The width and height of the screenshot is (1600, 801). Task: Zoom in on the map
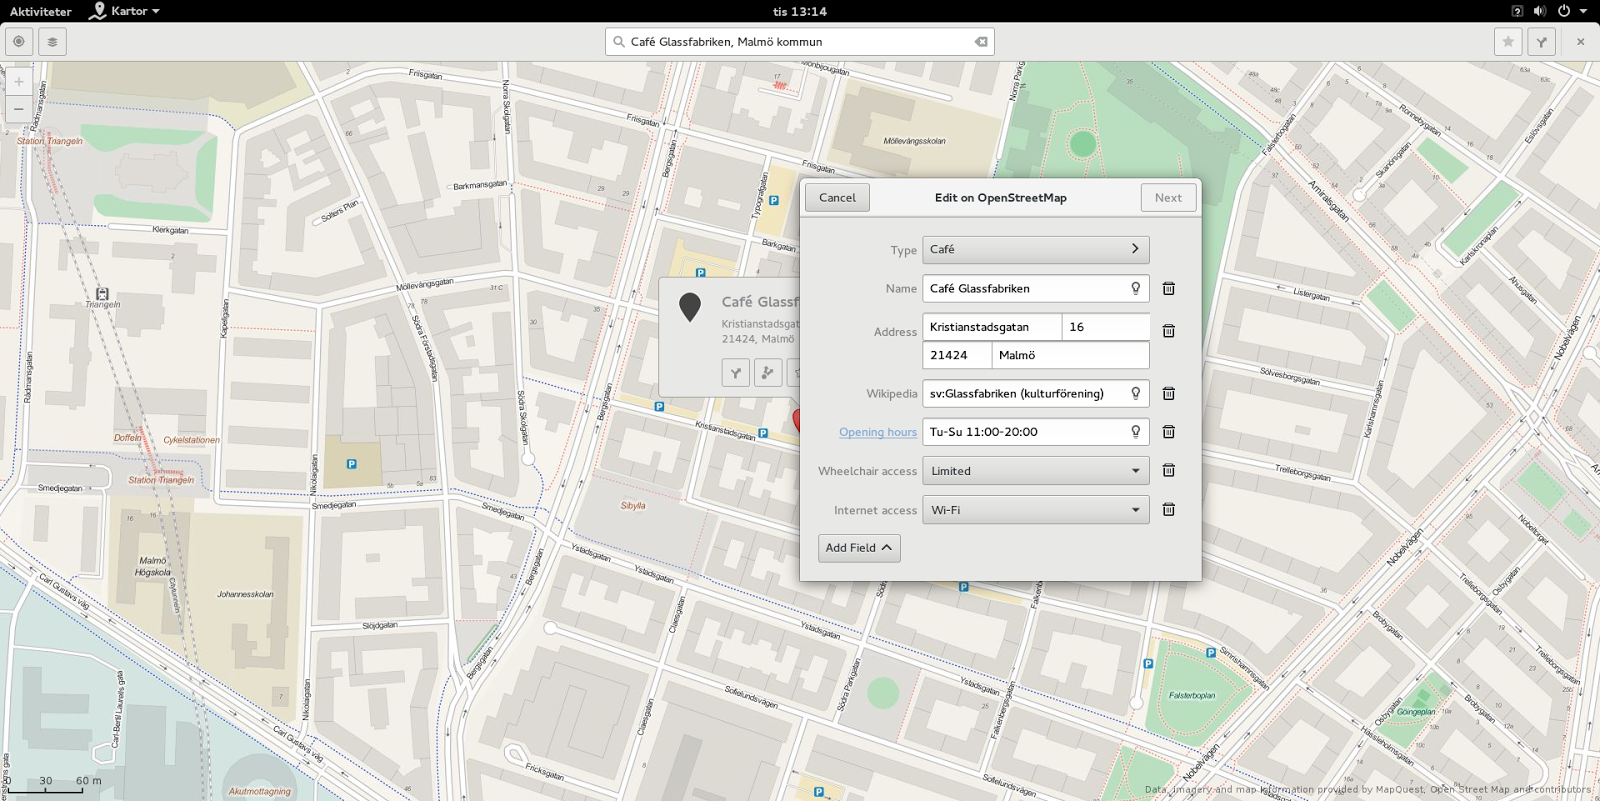click(x=19, y=82)
